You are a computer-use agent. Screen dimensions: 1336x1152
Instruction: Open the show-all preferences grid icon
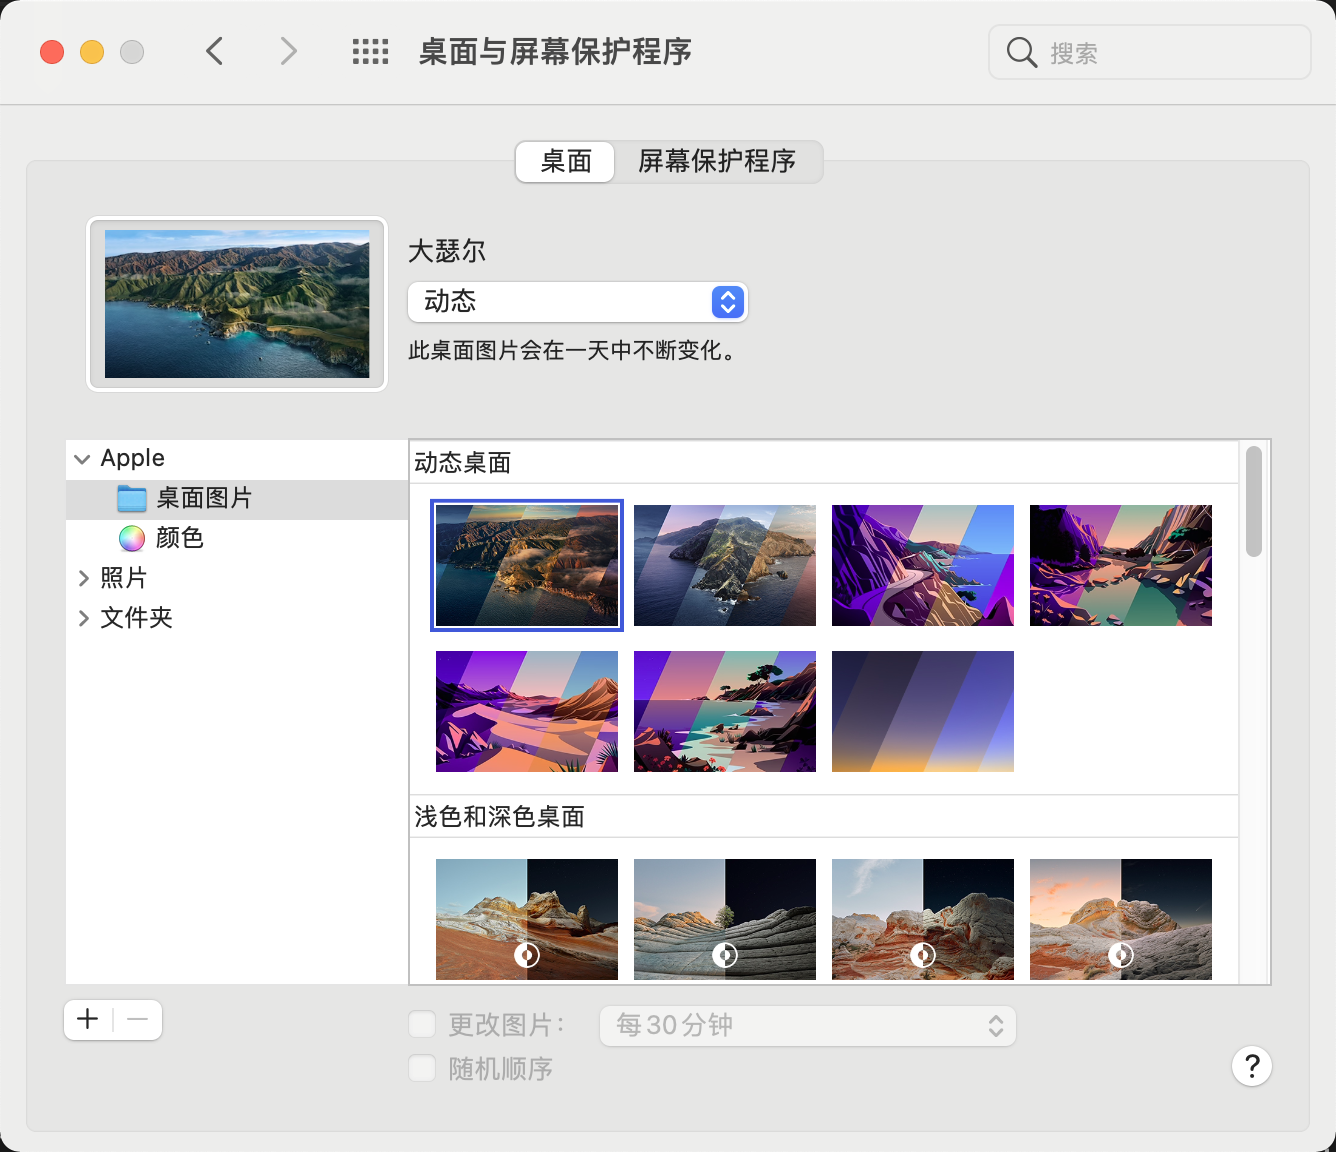370,52
